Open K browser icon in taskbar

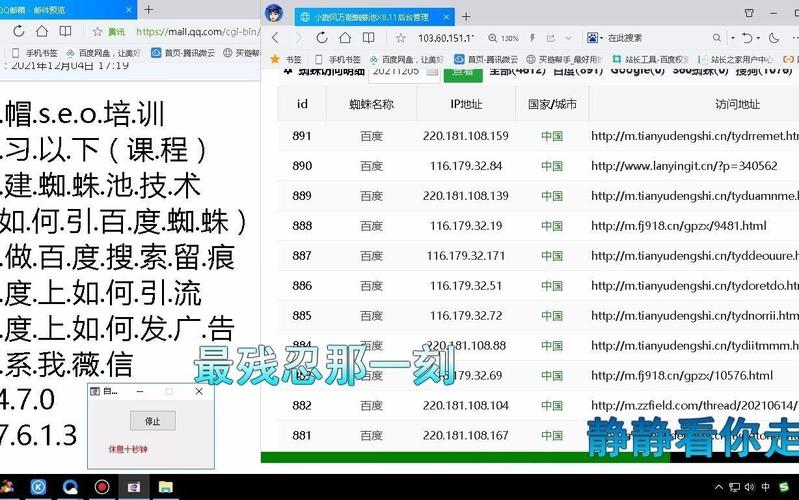tap(38, 487)
